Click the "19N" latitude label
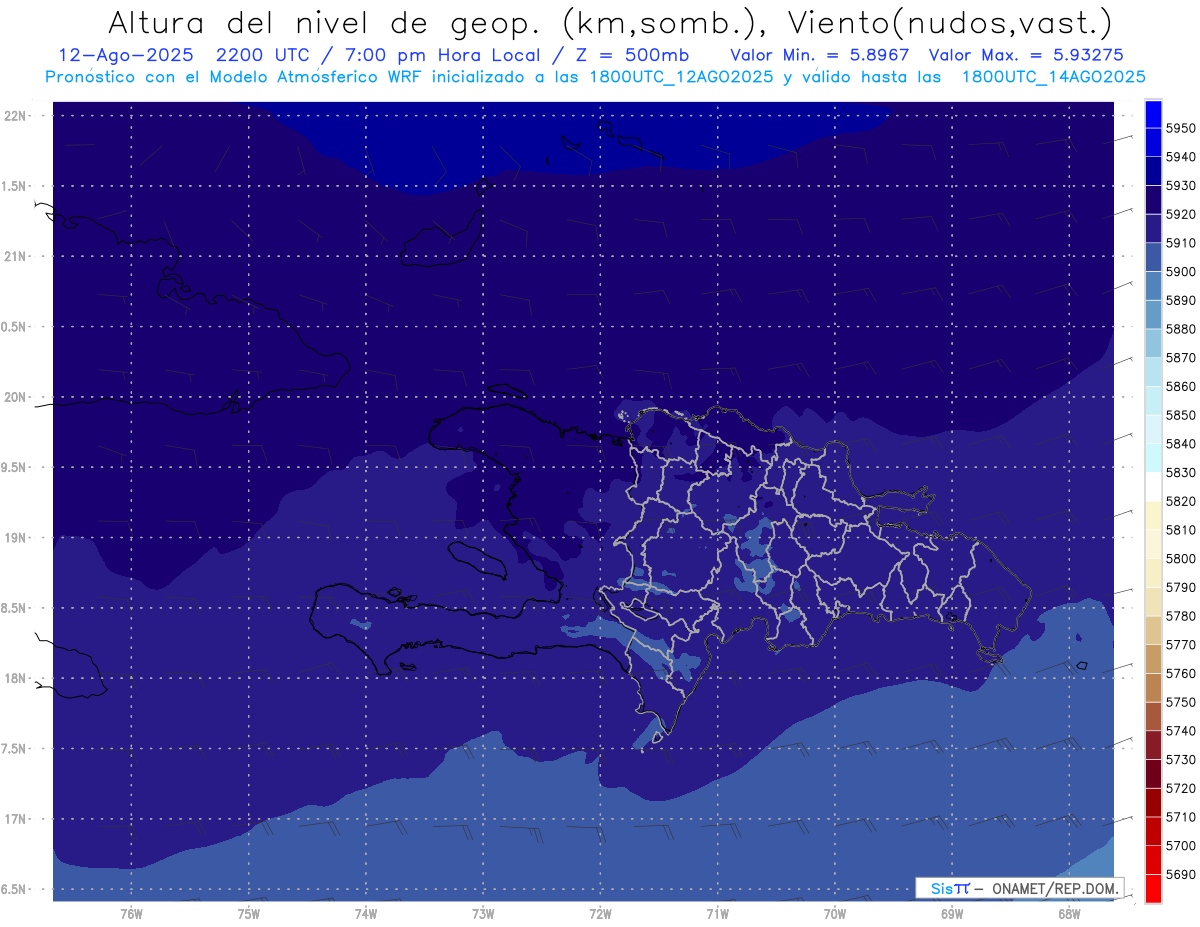 (15, 537)
